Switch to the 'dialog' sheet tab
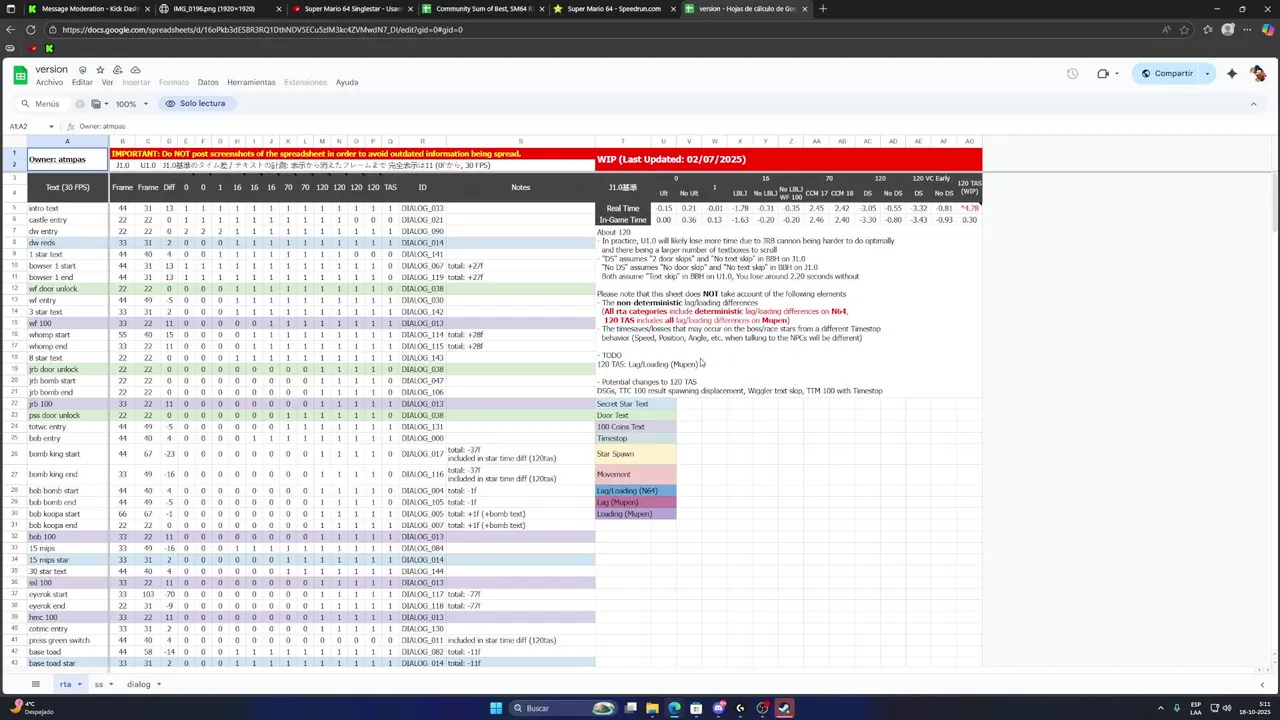 pyautogui.click(x=138, y=685)
